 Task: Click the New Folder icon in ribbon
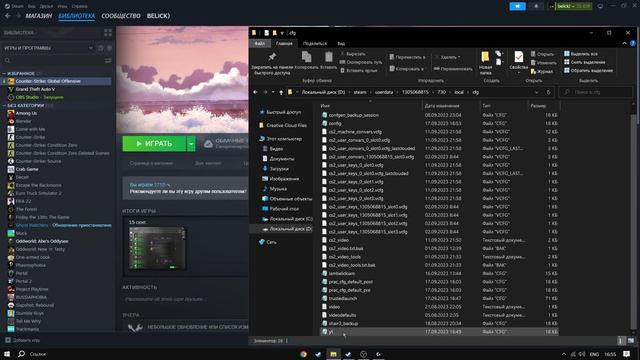485,57
